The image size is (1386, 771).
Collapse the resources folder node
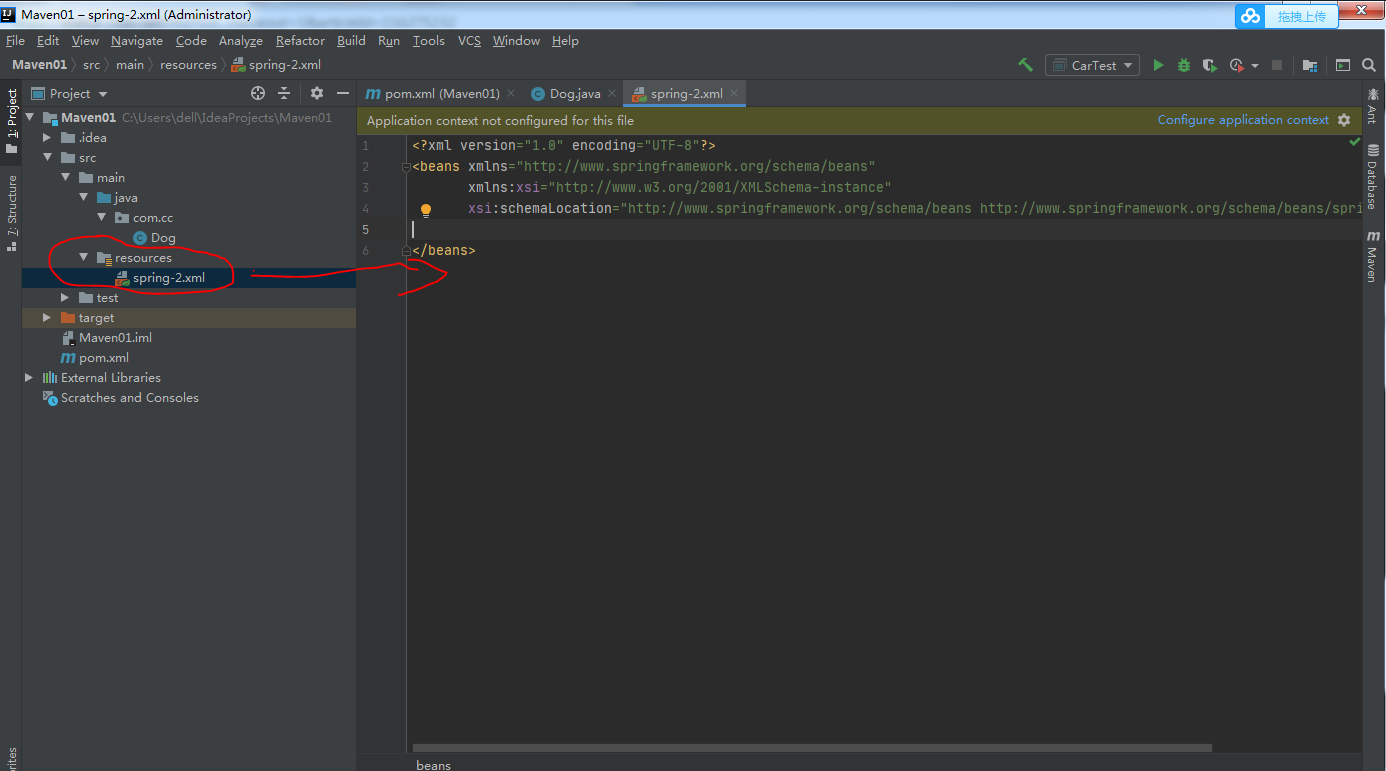tap(83, 258)
